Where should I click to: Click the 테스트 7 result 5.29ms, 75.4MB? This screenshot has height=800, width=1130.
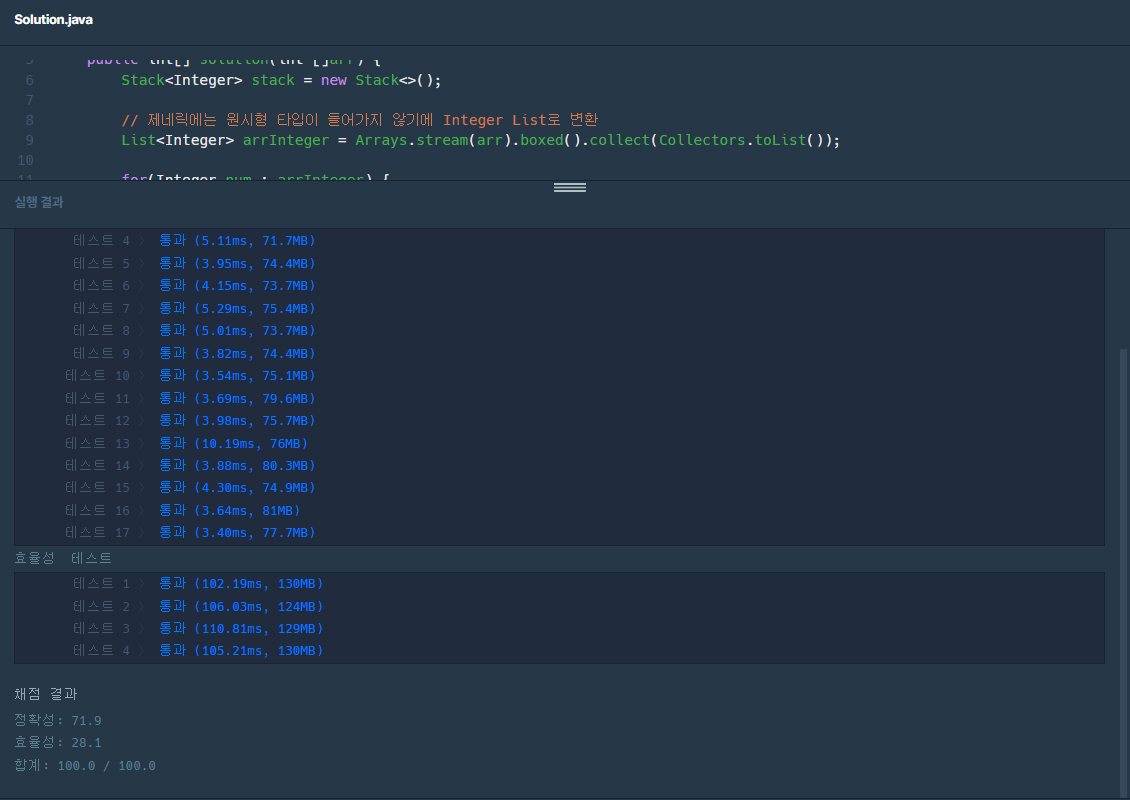(237, 308)
